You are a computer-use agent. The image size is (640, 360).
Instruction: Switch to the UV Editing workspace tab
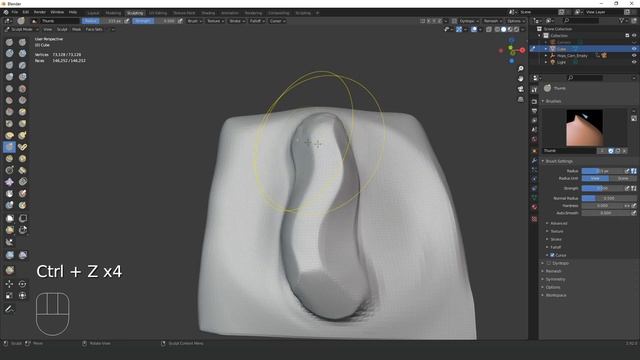click(x=158, y=13)
